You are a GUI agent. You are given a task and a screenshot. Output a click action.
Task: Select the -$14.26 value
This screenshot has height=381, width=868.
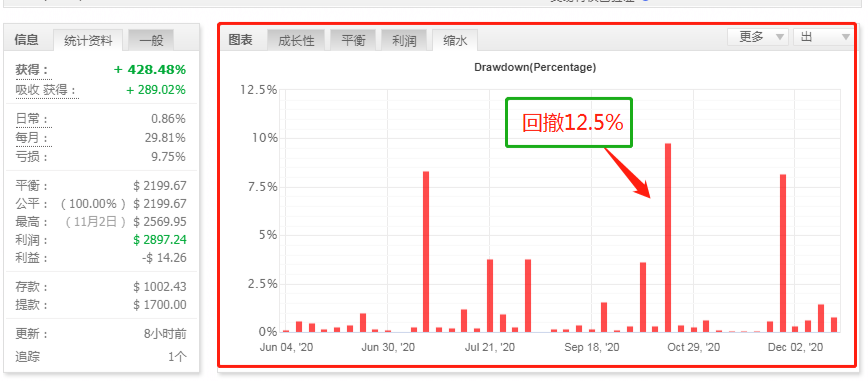[x=163, y=258]
